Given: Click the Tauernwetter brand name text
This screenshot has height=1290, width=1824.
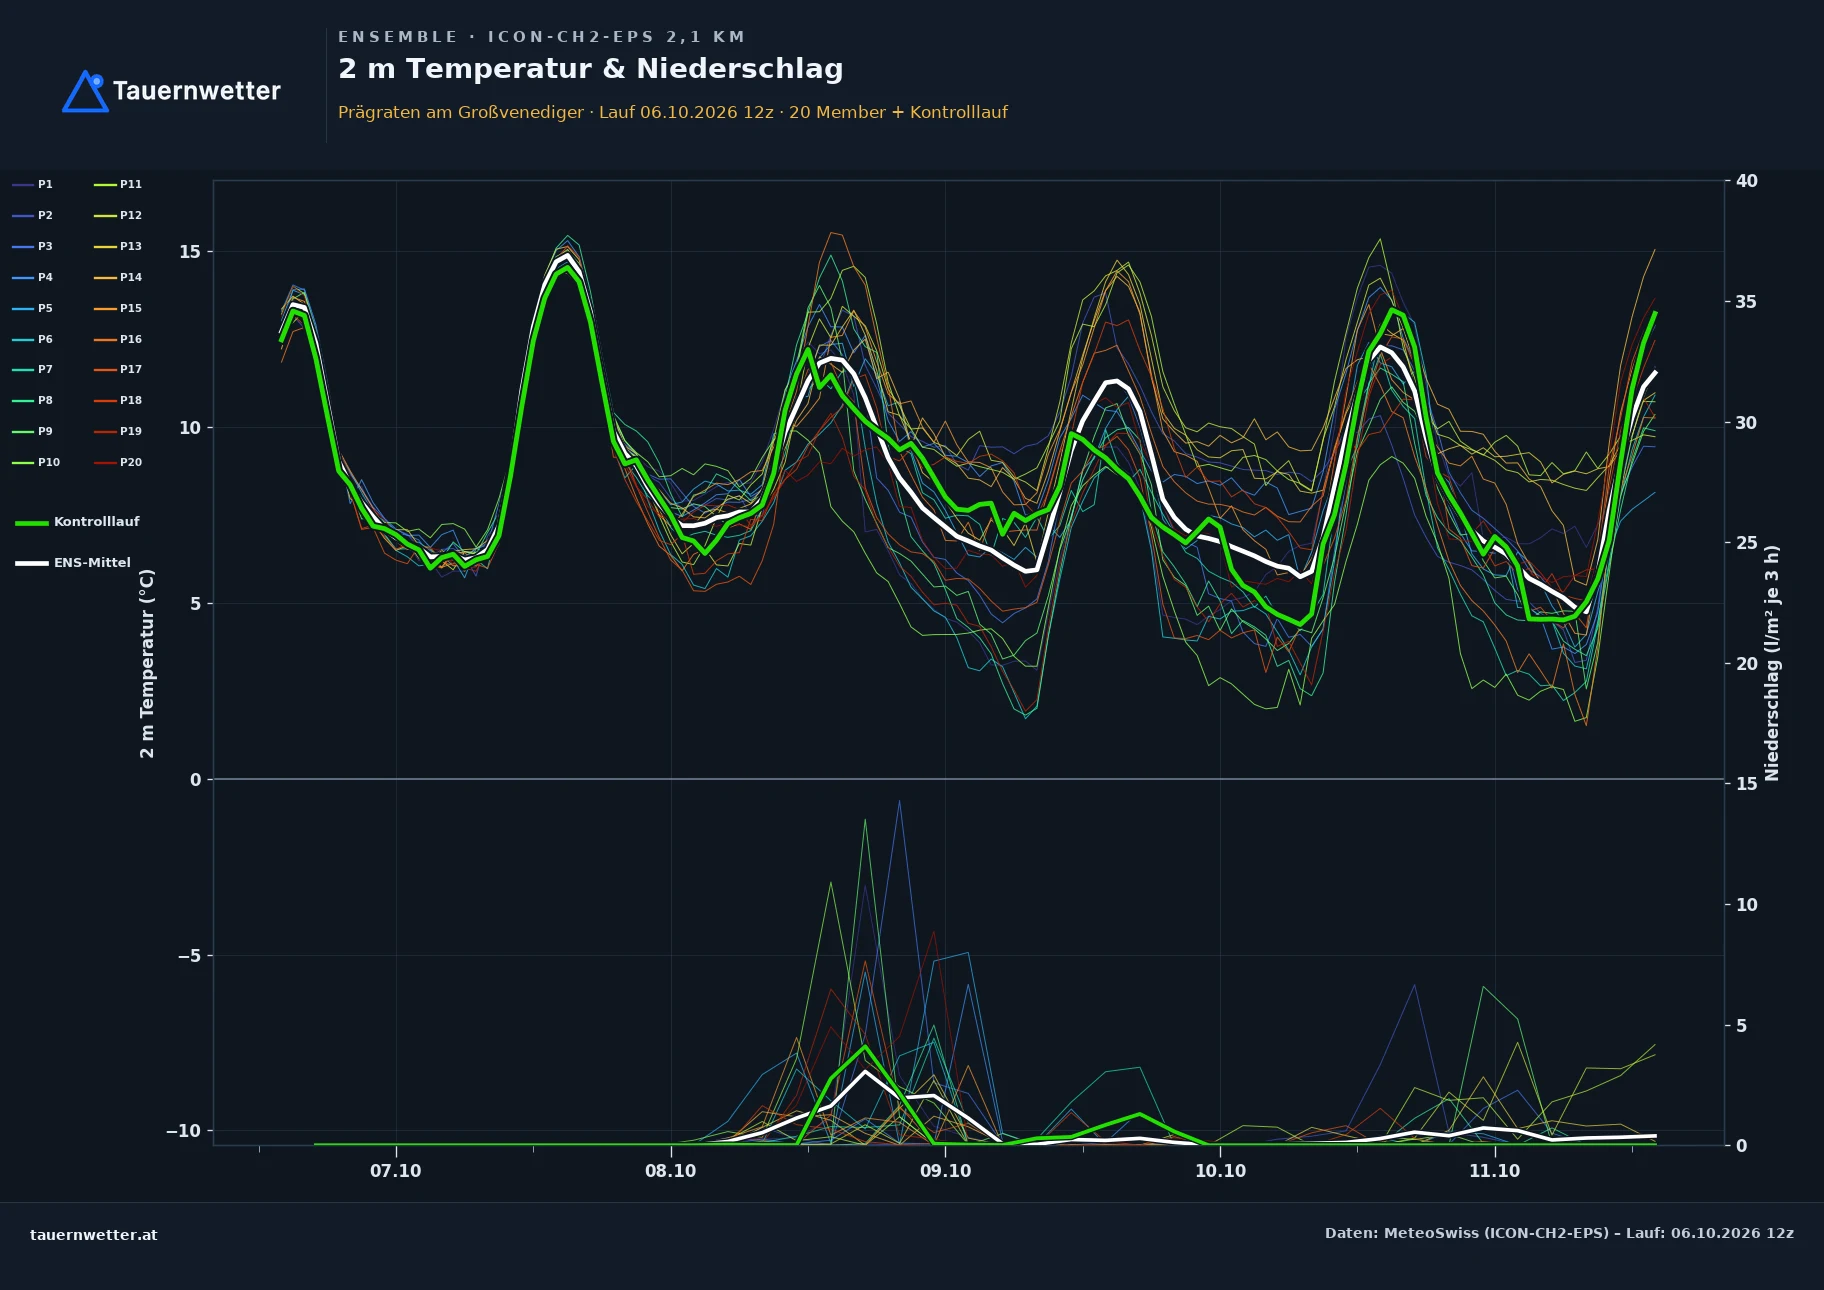Looking at the screenshot, I should pyautogui.click(x=197, y=91).
